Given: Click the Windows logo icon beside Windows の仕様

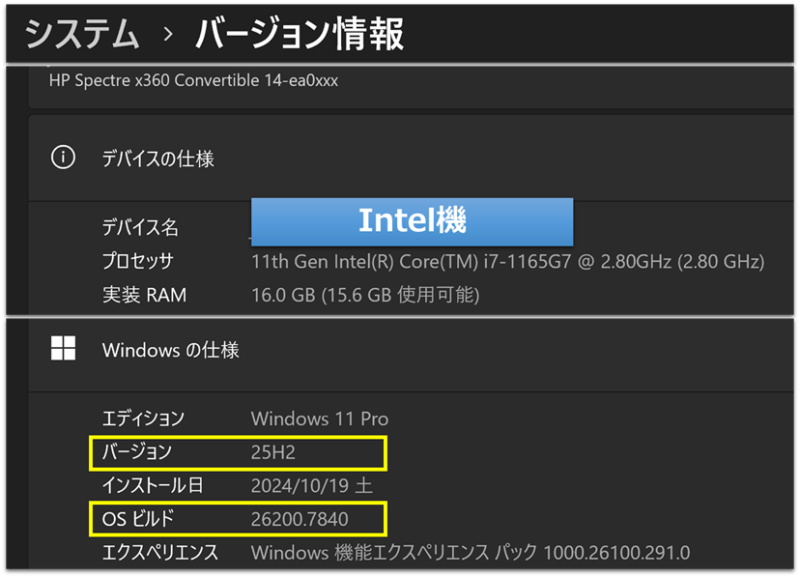Looking at the screenshot, I should pyautogui.click(x=63, y=349).
